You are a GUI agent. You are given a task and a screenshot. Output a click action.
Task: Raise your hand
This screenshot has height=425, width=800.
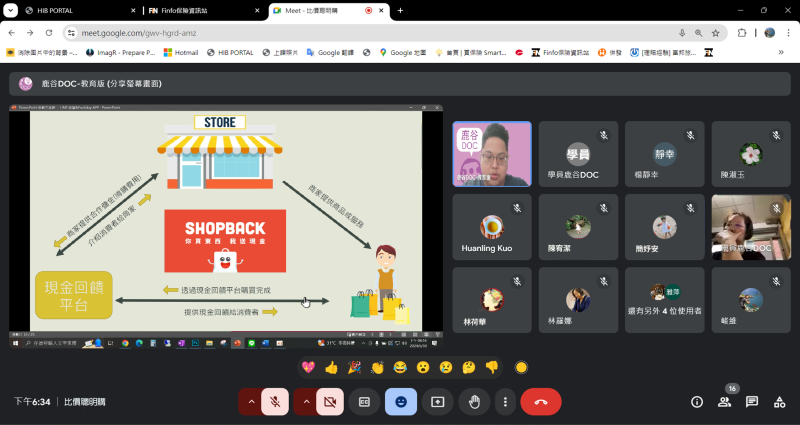pyautogui.click(x=474, y=402)
